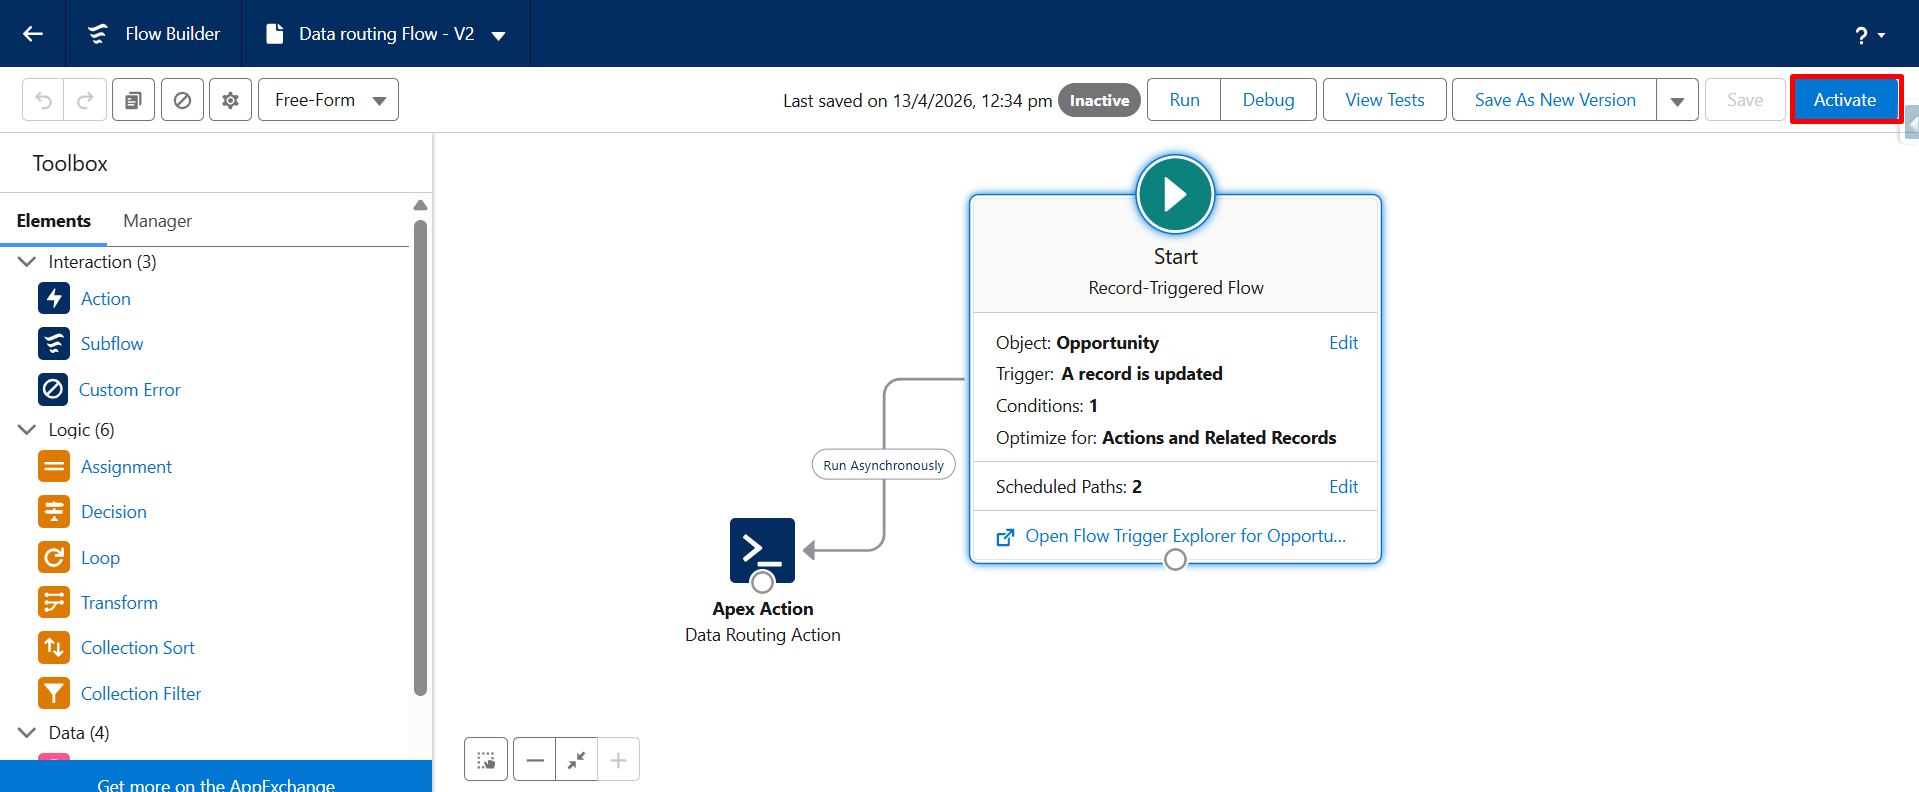The height and width of the screenshot is (792, 1919).
Task: Zoom out the canvas
Action: coord(535,760)
